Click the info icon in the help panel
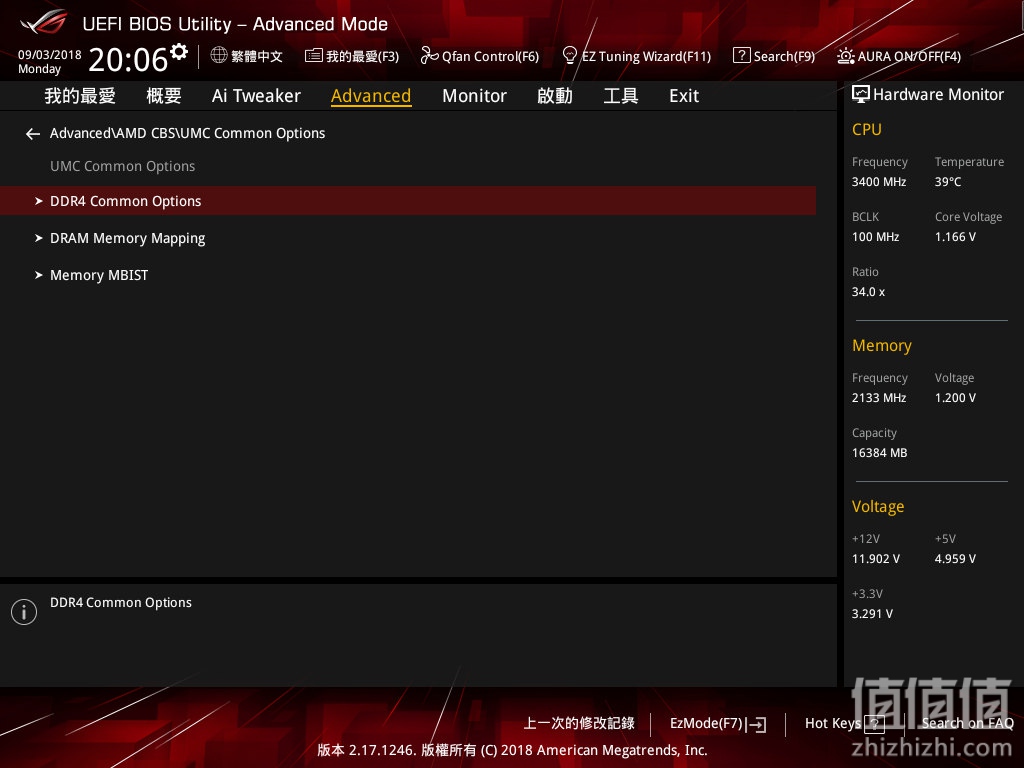Viewport: 1024px width, 768px height. click(24, 612)
